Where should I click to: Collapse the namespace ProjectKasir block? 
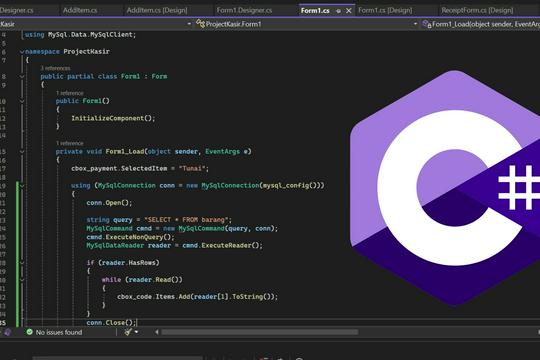tap(22, 52)
